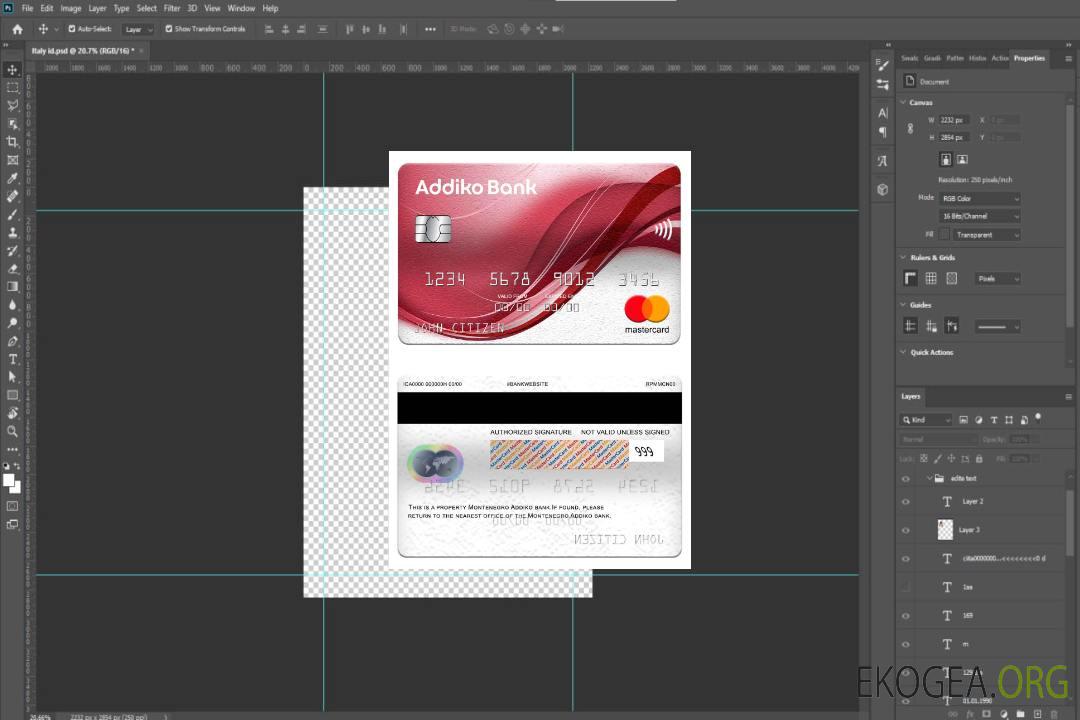Click the Home icon in options bar
This screenshot has width=1080, height=720.
[17, 29]
